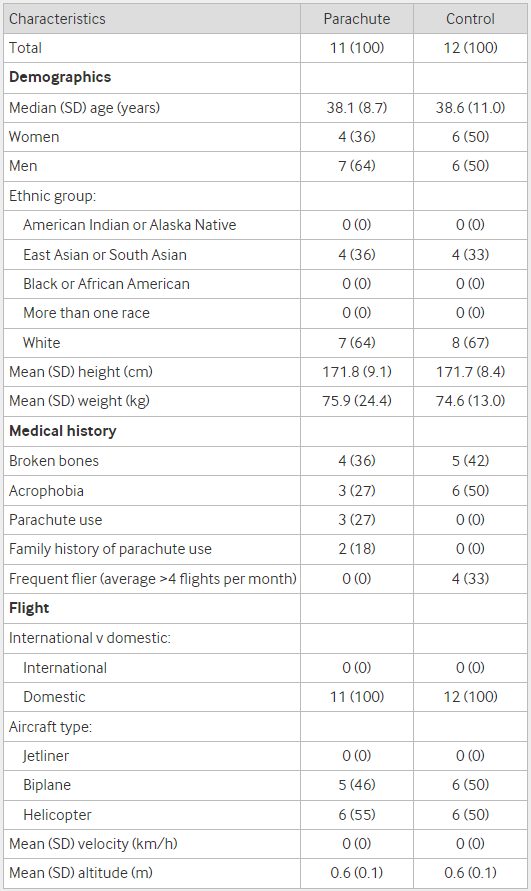531x891 pixels.
Task: Click Parachute value for Women
Action: tap(356, 137)
